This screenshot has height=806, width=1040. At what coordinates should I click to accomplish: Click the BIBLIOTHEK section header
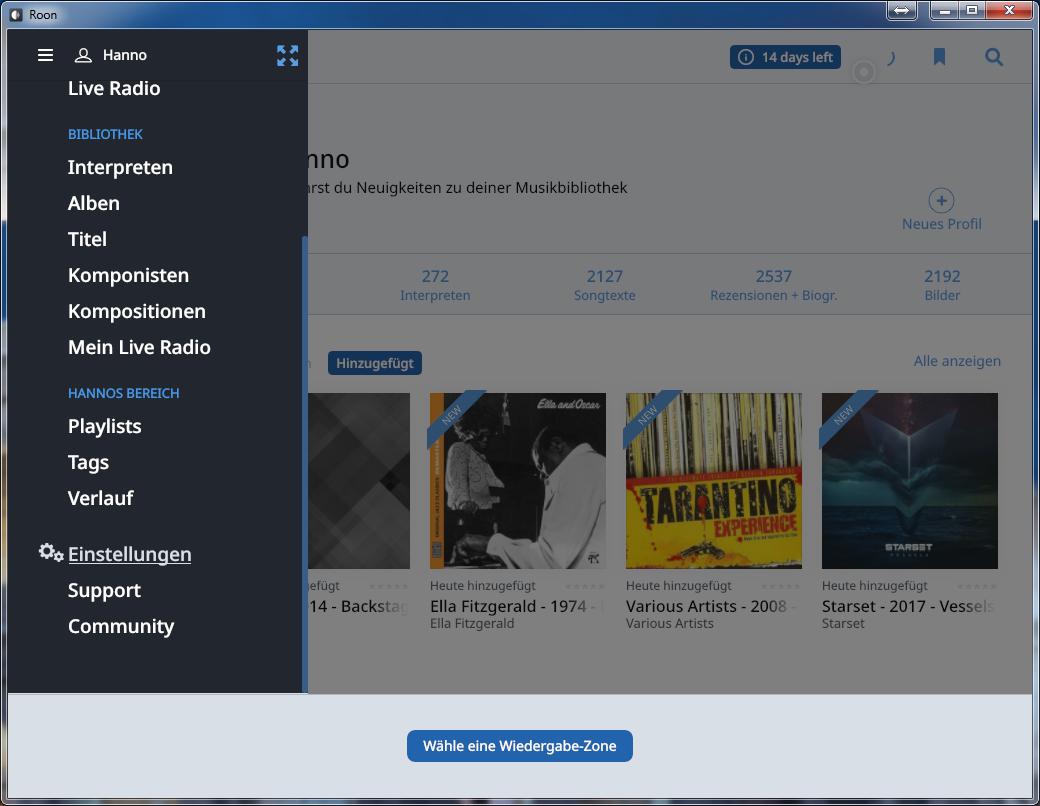pos(105,134)
